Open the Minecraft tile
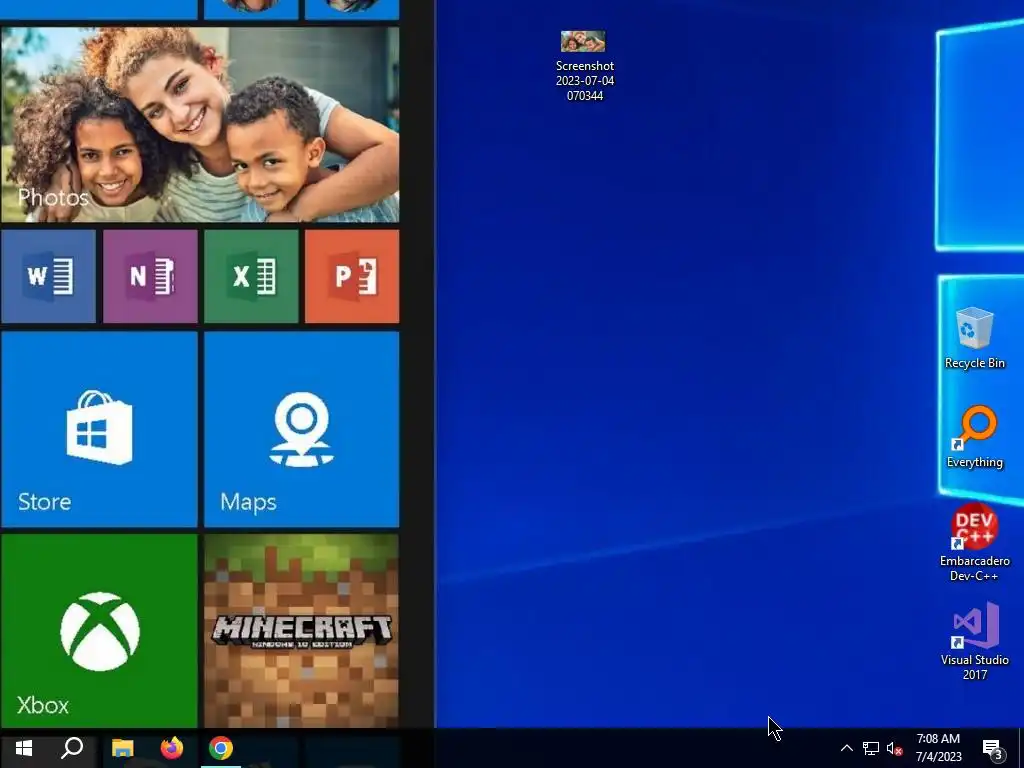This screenshot has height=768, width=1024. [302, 631]
